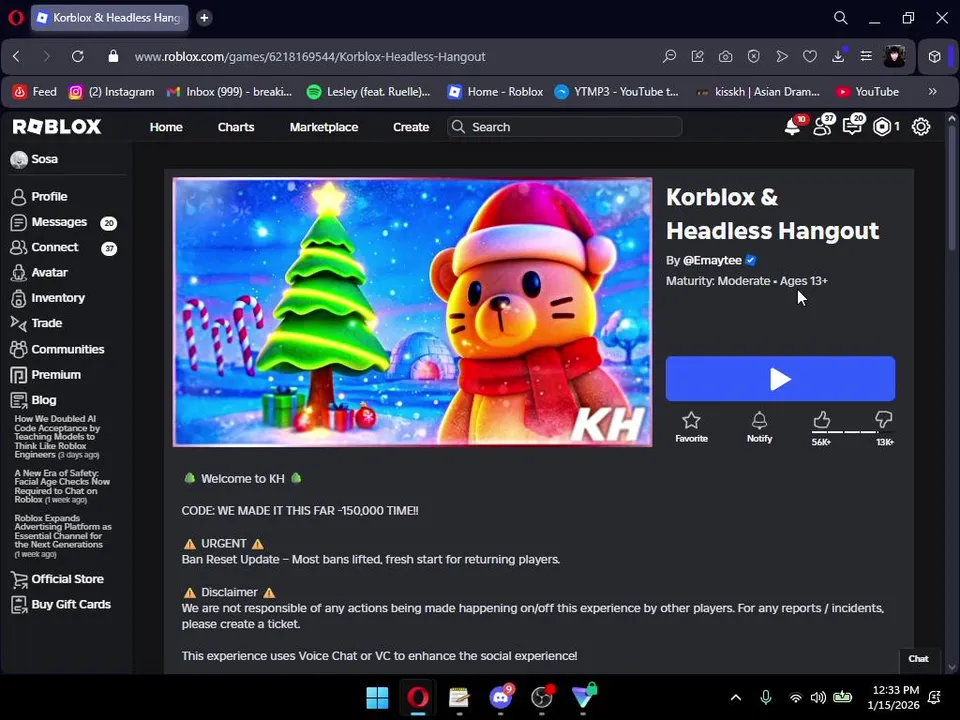Open find in page icon in address bar
This screenshot has height=720, width=960.
tap(669, 56)
